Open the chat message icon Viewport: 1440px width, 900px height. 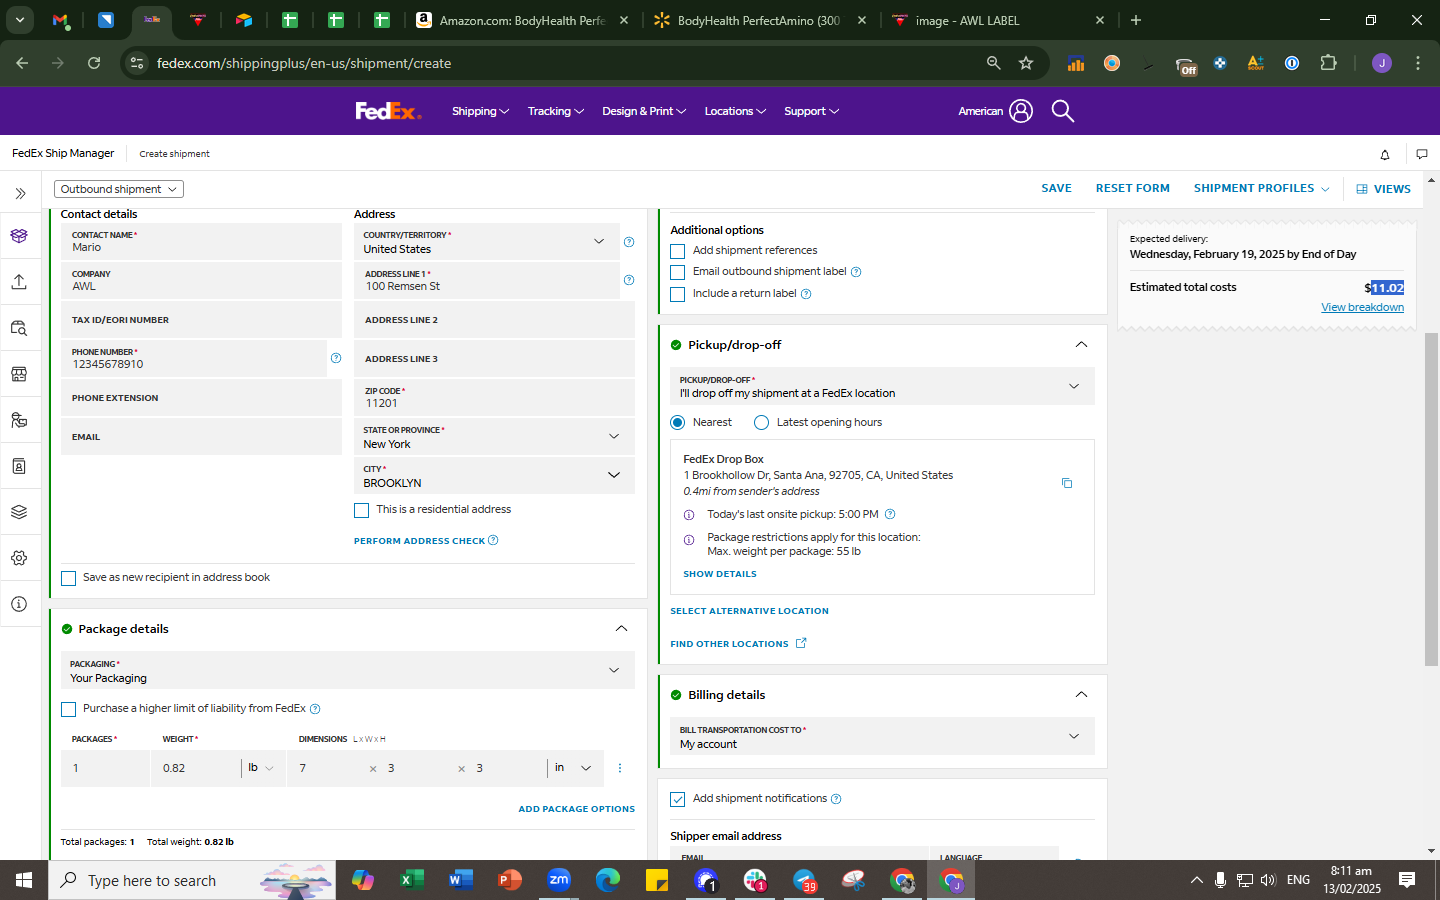[1422, 154]
